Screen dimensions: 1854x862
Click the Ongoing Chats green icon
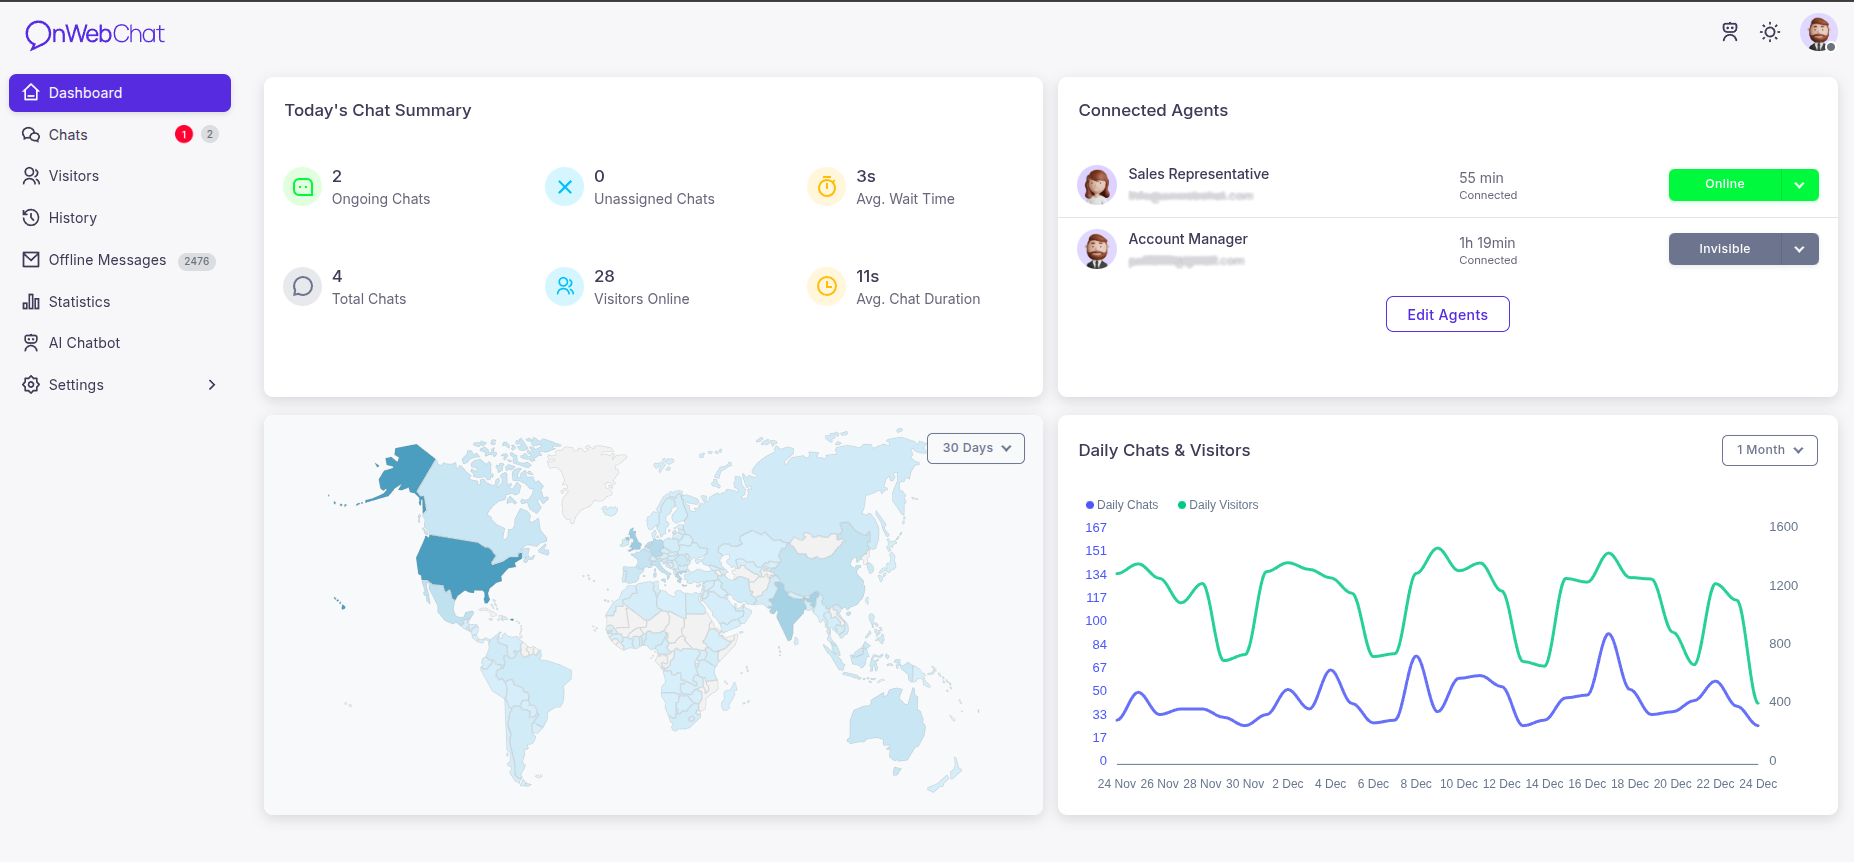[x=302, y=187]
